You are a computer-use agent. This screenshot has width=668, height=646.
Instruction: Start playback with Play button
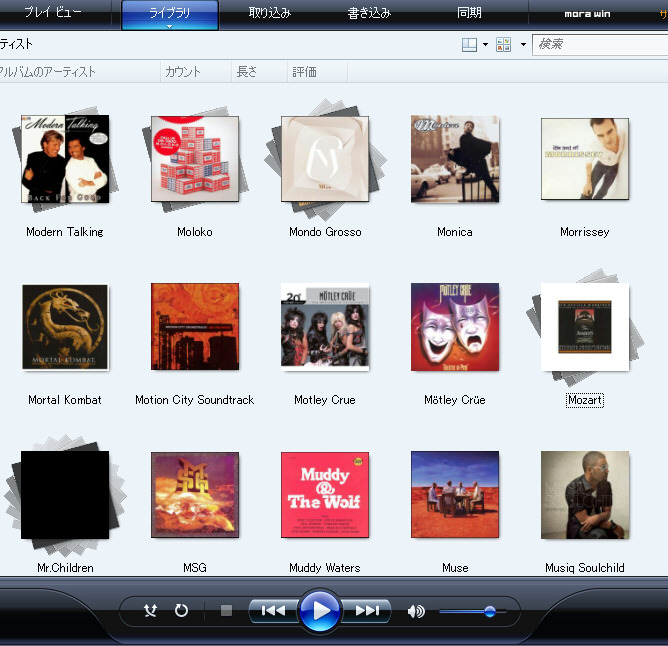coord(320,611)
